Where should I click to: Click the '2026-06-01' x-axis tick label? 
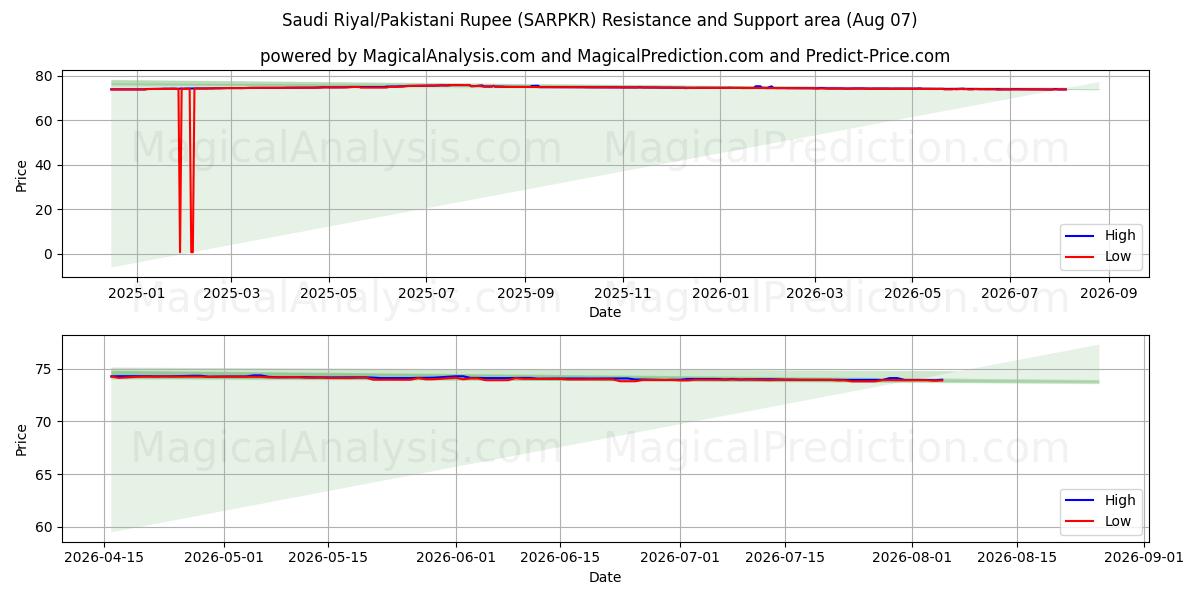pos(456,558)
